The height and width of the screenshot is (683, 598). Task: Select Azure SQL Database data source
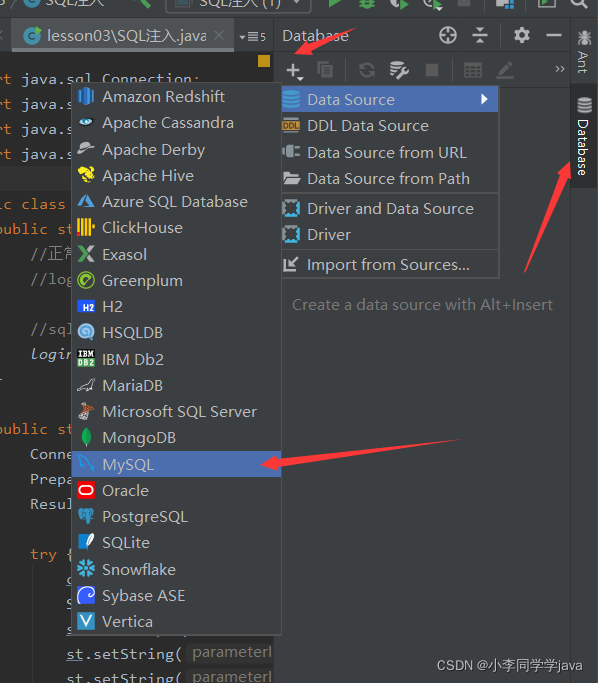[x=176, y=202]
